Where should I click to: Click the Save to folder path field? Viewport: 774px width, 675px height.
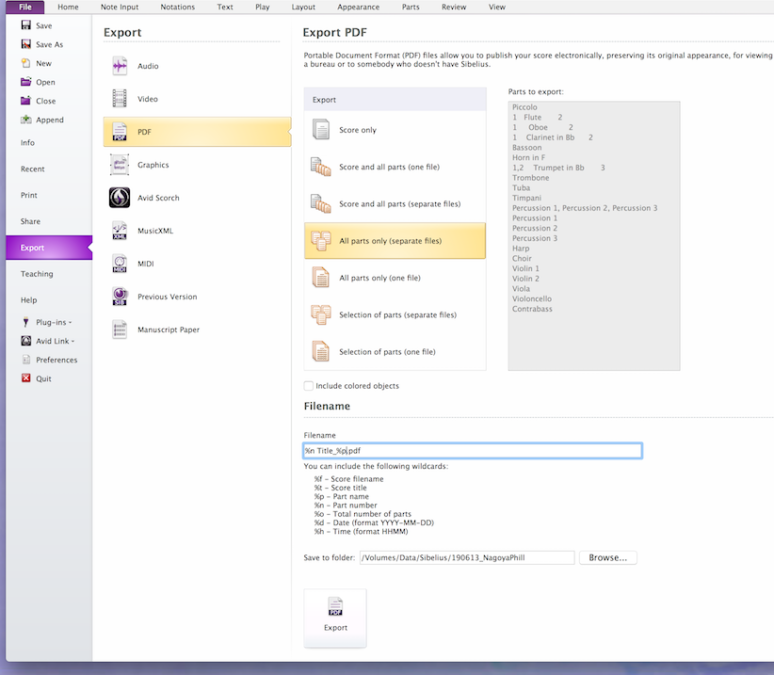point(467,557)
